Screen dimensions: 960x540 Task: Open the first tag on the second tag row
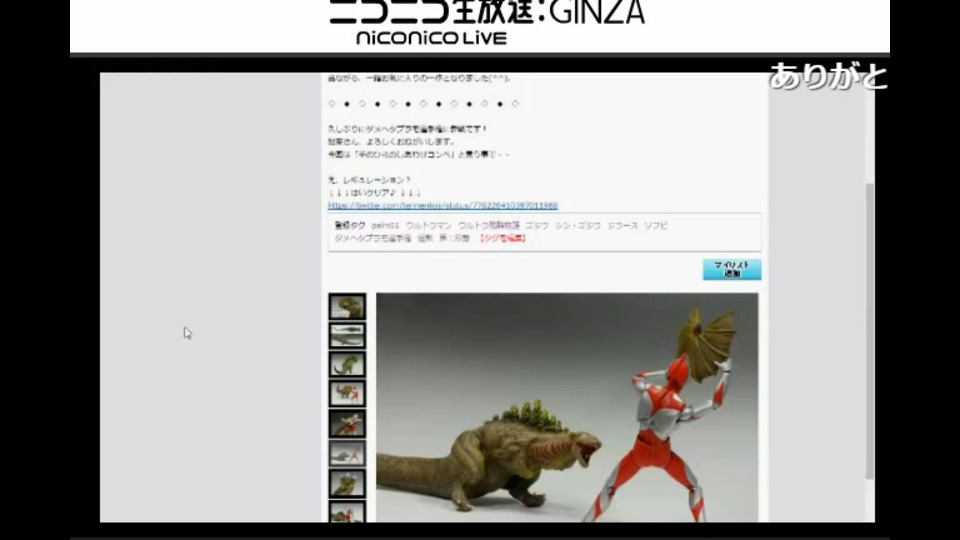tap(373, 238)
